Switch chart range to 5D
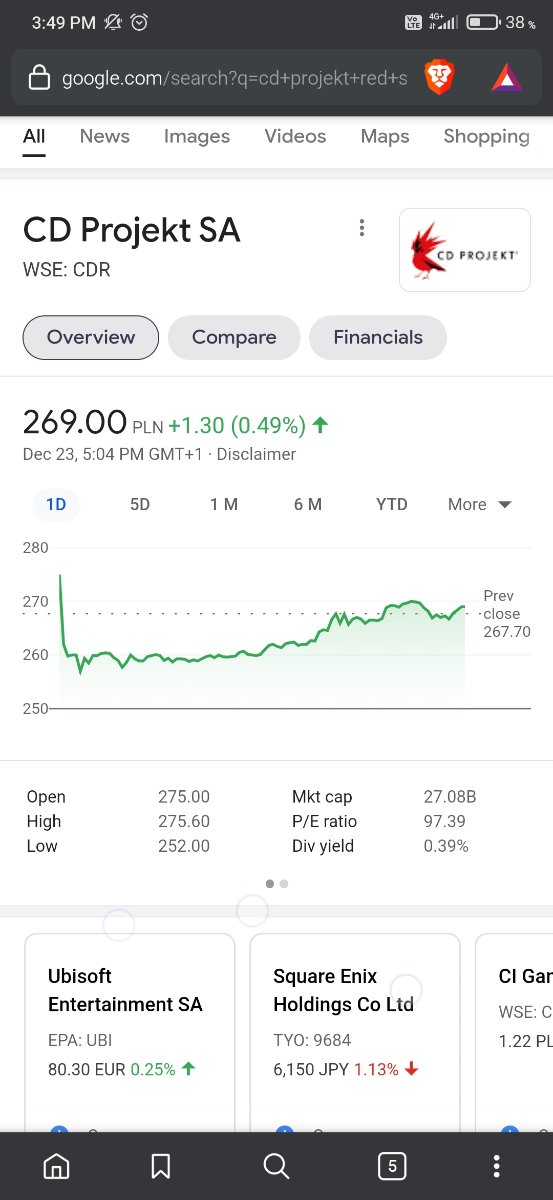This screenshot has height=1200, width=553. click(x=140, y=504)
